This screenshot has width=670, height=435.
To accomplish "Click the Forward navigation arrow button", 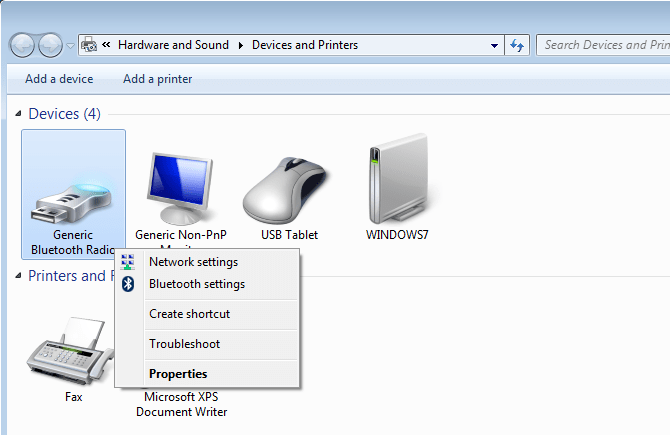I will [x=49, y=45].
